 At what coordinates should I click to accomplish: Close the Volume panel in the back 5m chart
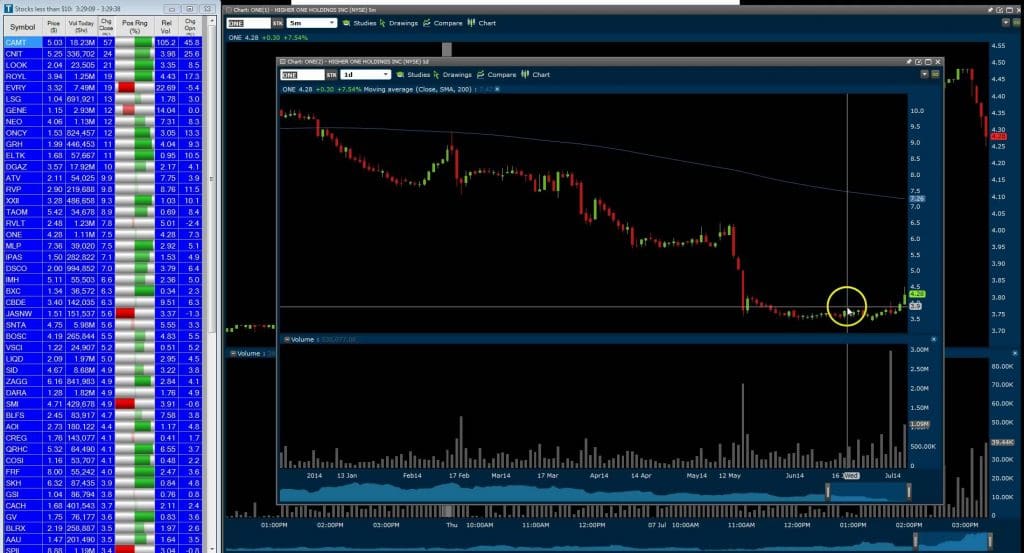click(1014, 353)
